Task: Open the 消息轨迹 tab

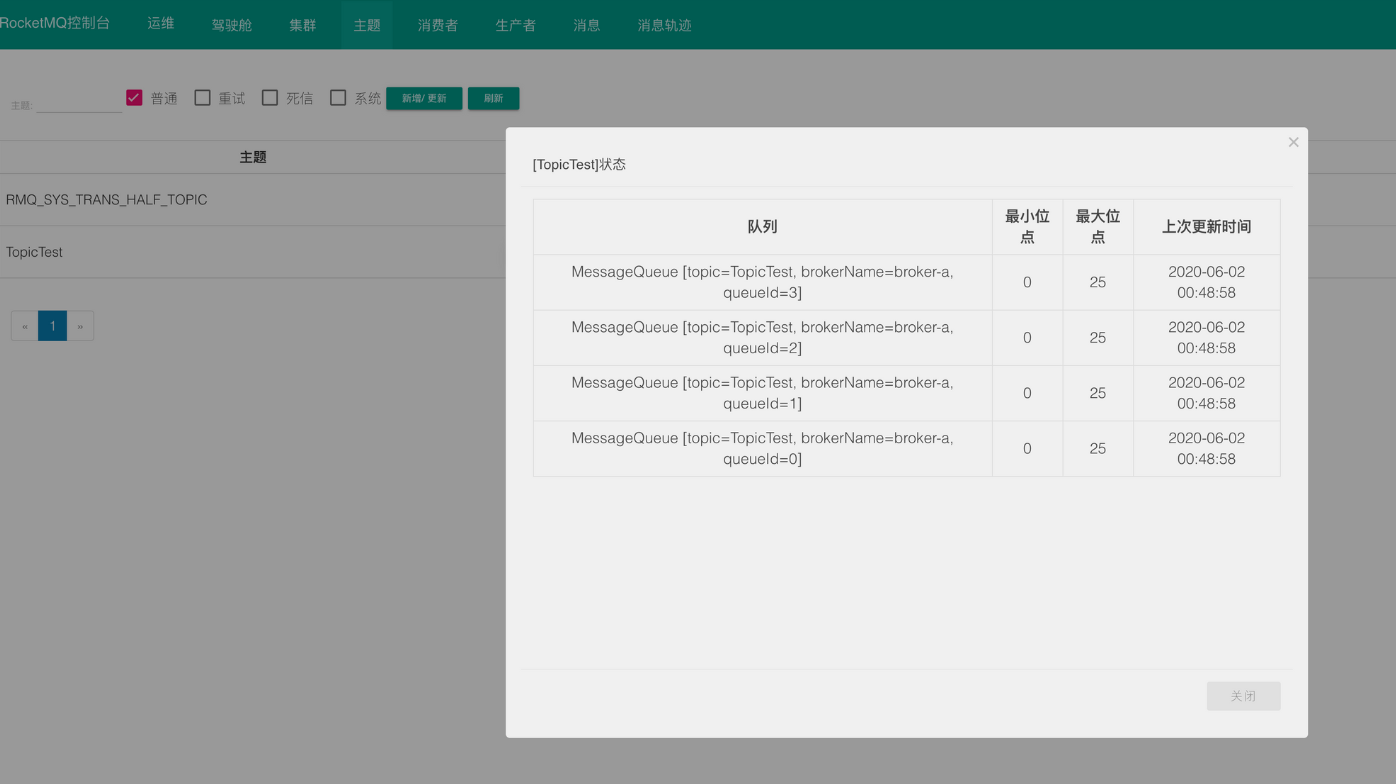Action: [x=665, y=25]
